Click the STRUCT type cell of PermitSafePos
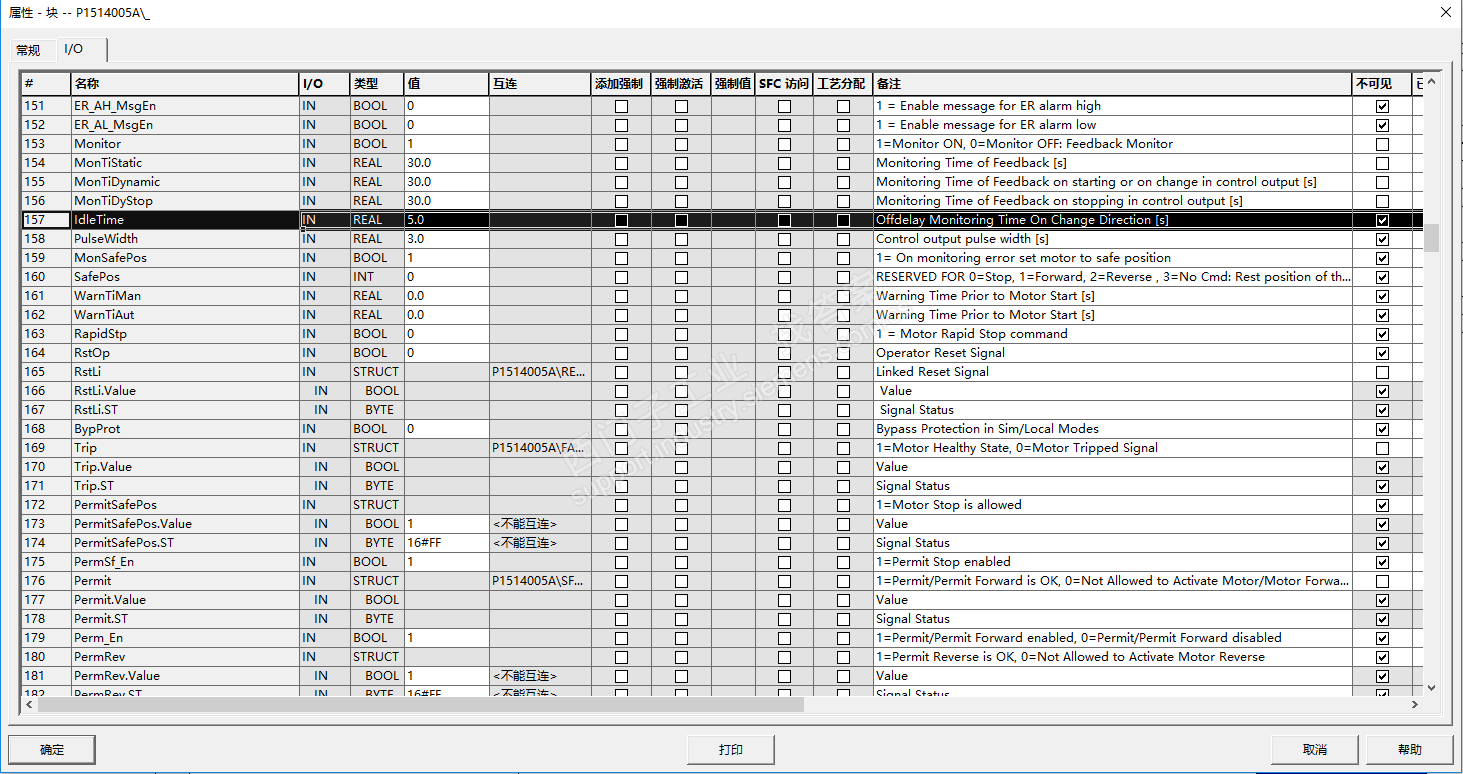Screen dimensions: 1463x774 coord(377,505)
